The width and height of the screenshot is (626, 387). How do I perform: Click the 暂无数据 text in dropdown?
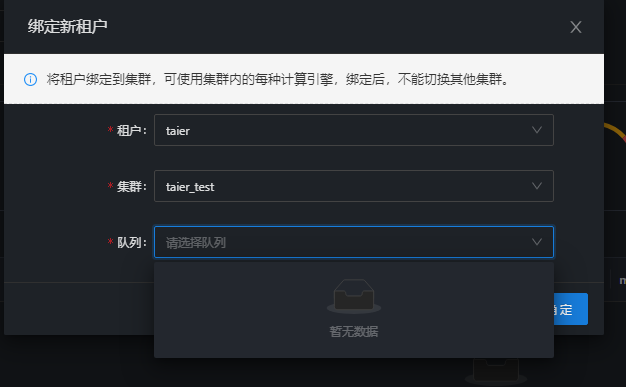point(354,331)
